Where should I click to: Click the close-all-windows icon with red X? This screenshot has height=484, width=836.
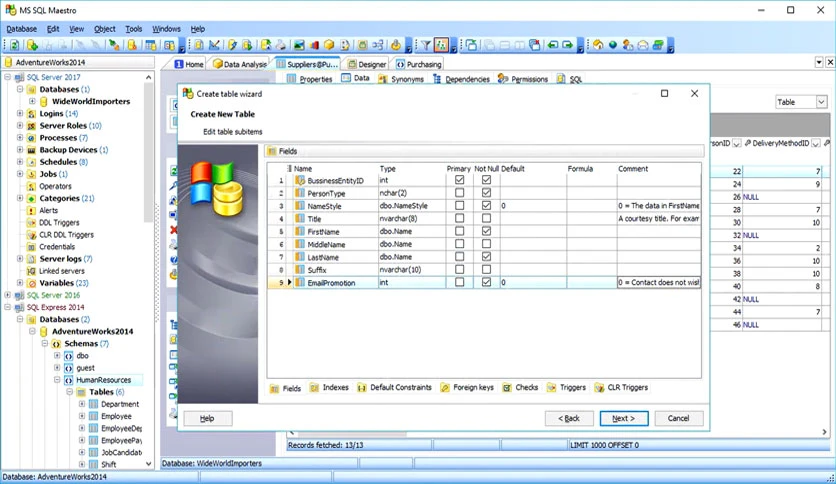535,45
